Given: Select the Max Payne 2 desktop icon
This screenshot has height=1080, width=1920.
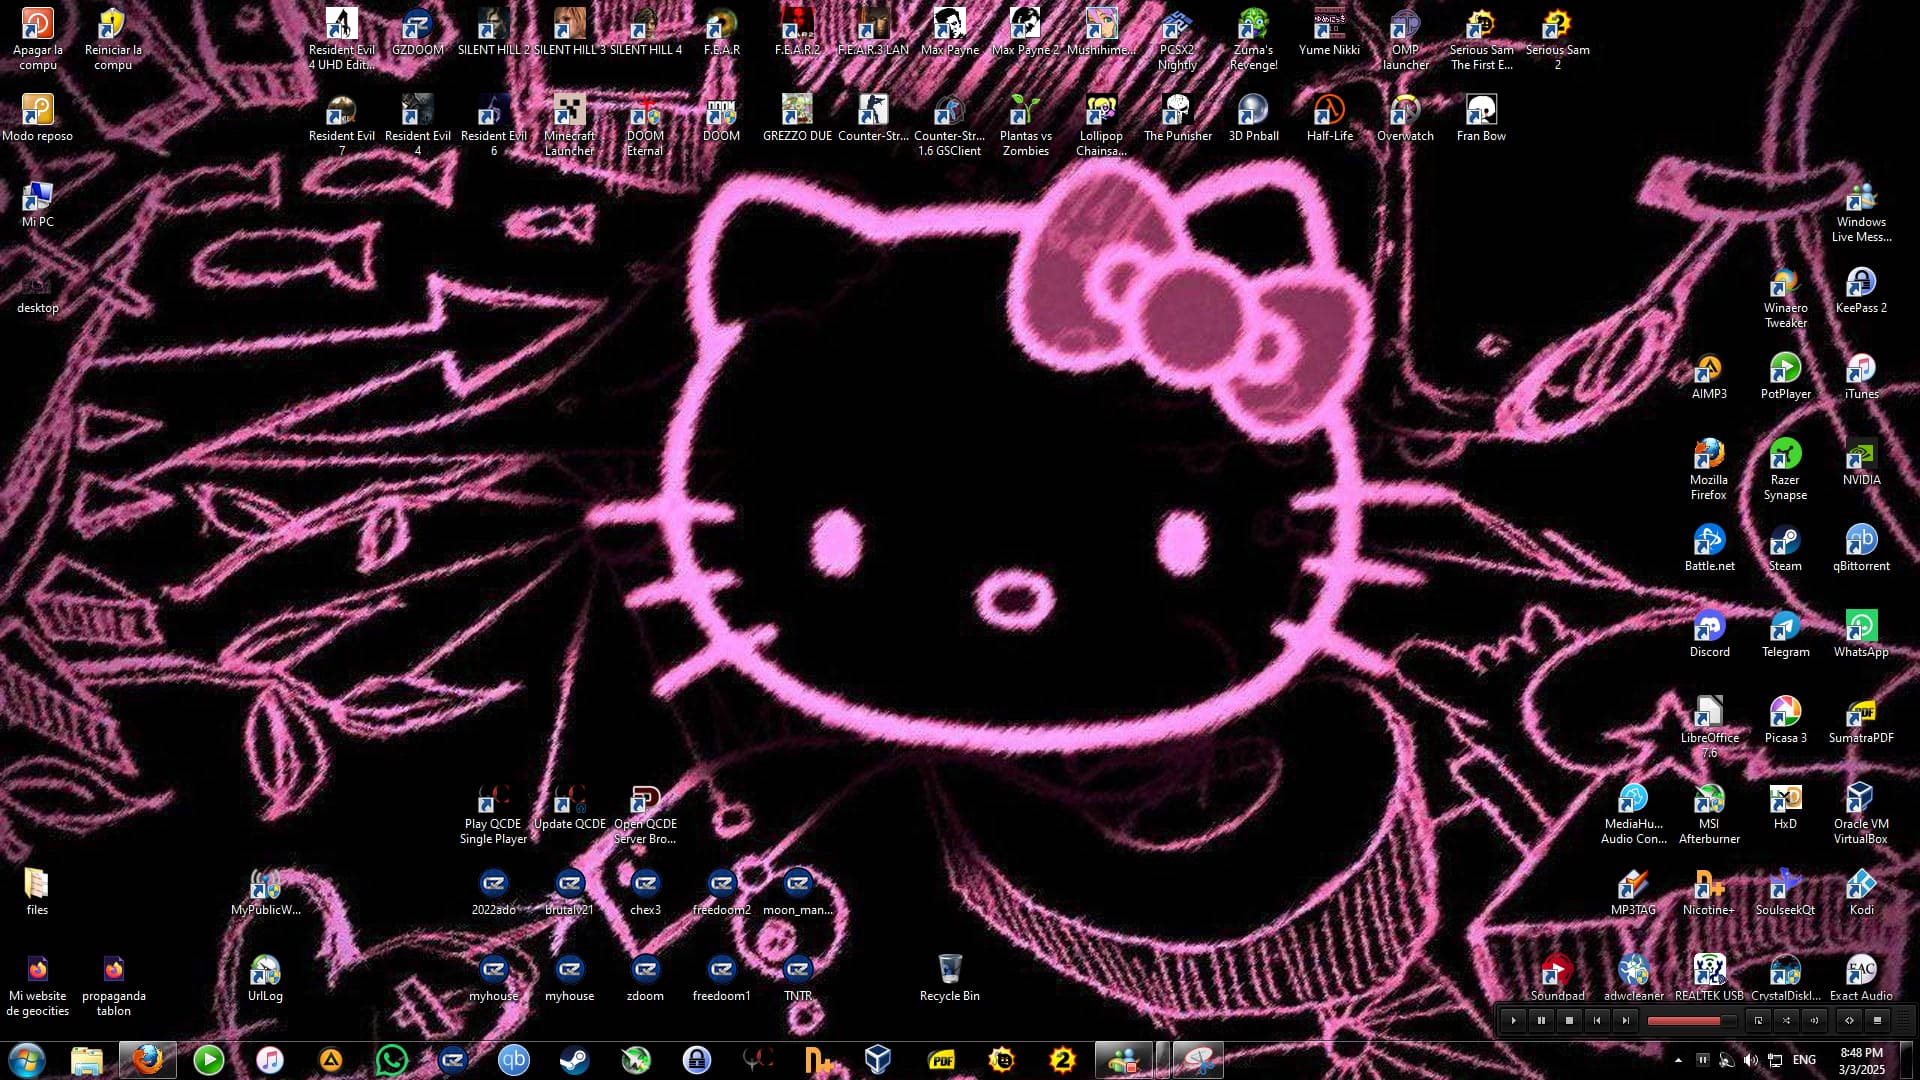Looking at the screenshot, I should 1025,32.
